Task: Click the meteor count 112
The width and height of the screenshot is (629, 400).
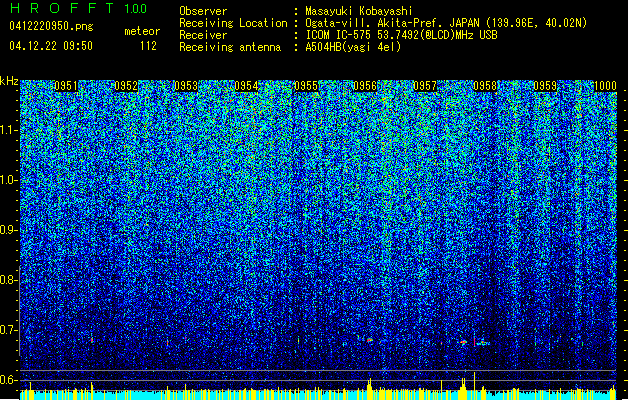Action: [x=148, y=46]
